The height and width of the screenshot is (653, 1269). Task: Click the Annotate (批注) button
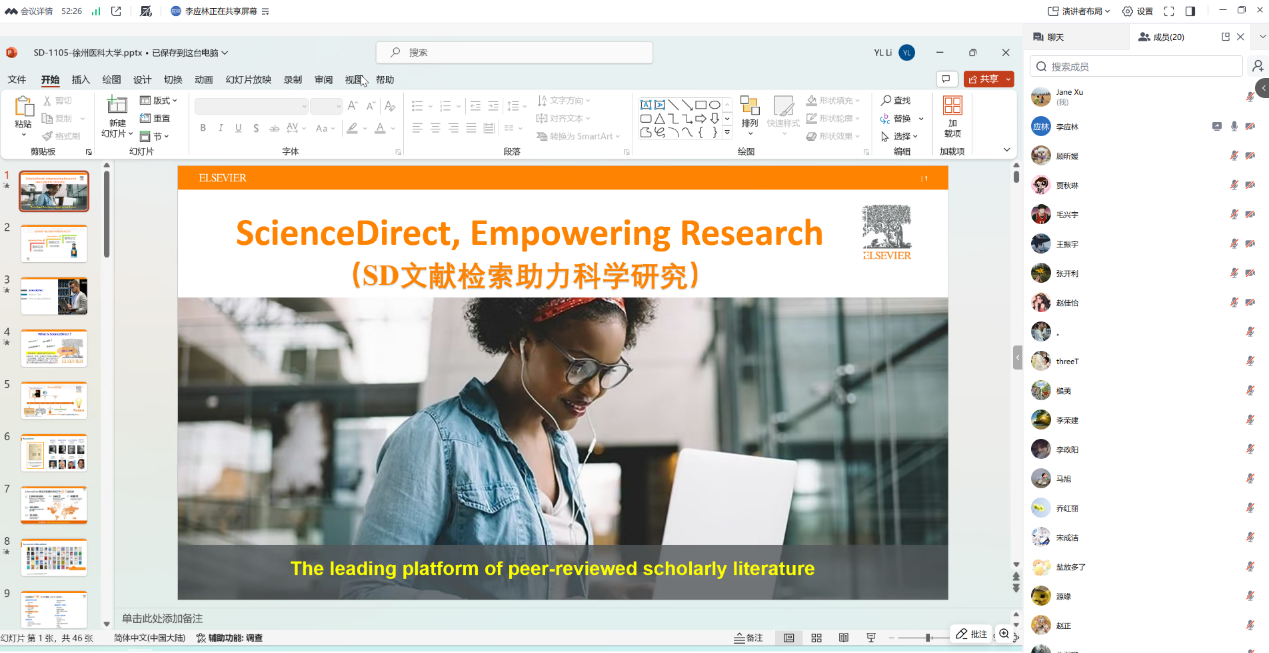click(x=971, y=634)
